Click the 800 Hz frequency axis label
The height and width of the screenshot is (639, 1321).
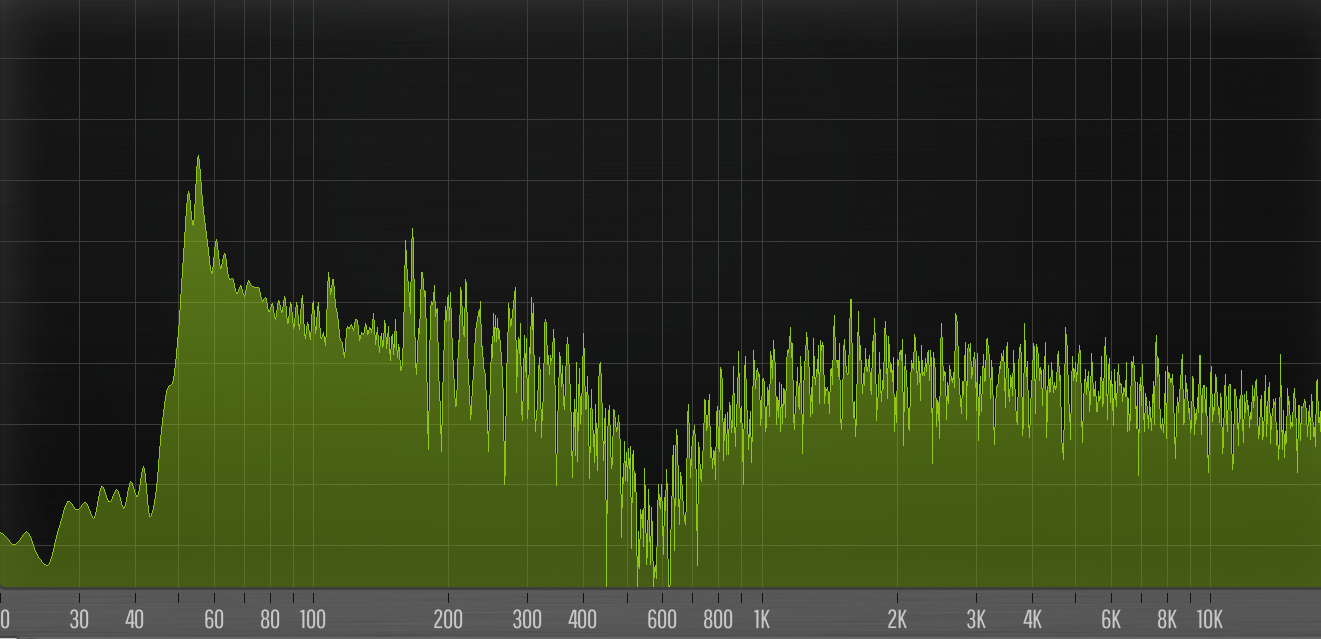[718, 619]
